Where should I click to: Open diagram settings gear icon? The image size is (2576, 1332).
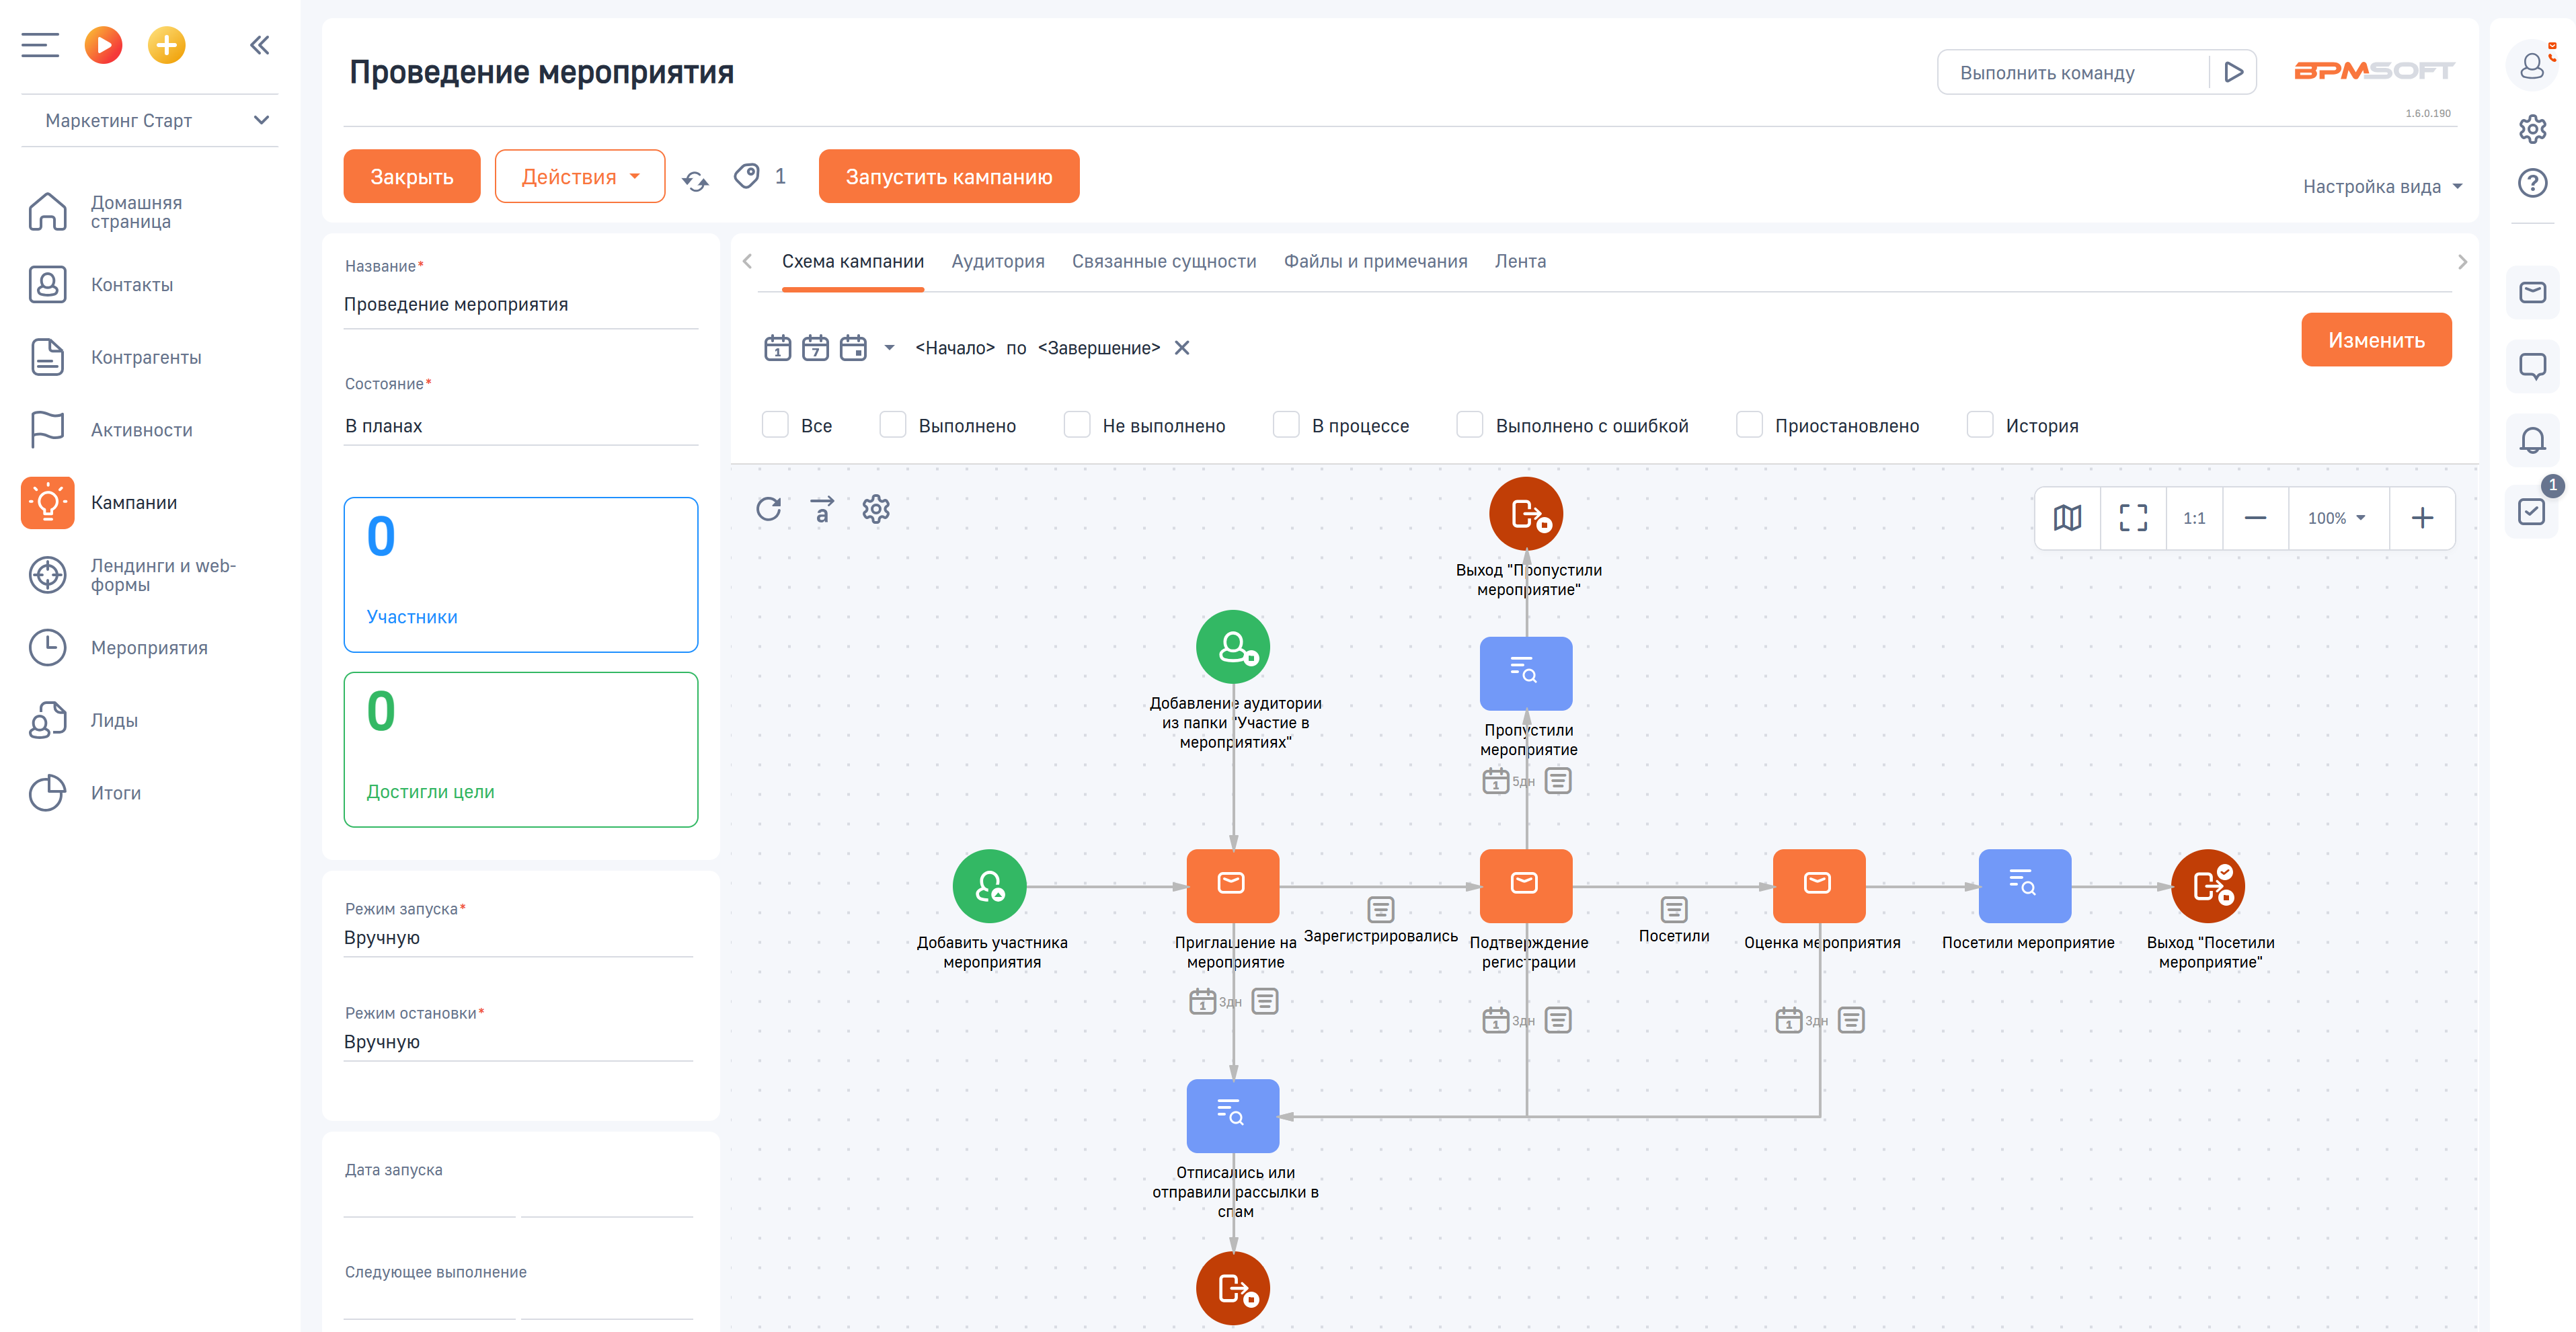point(876,509)
